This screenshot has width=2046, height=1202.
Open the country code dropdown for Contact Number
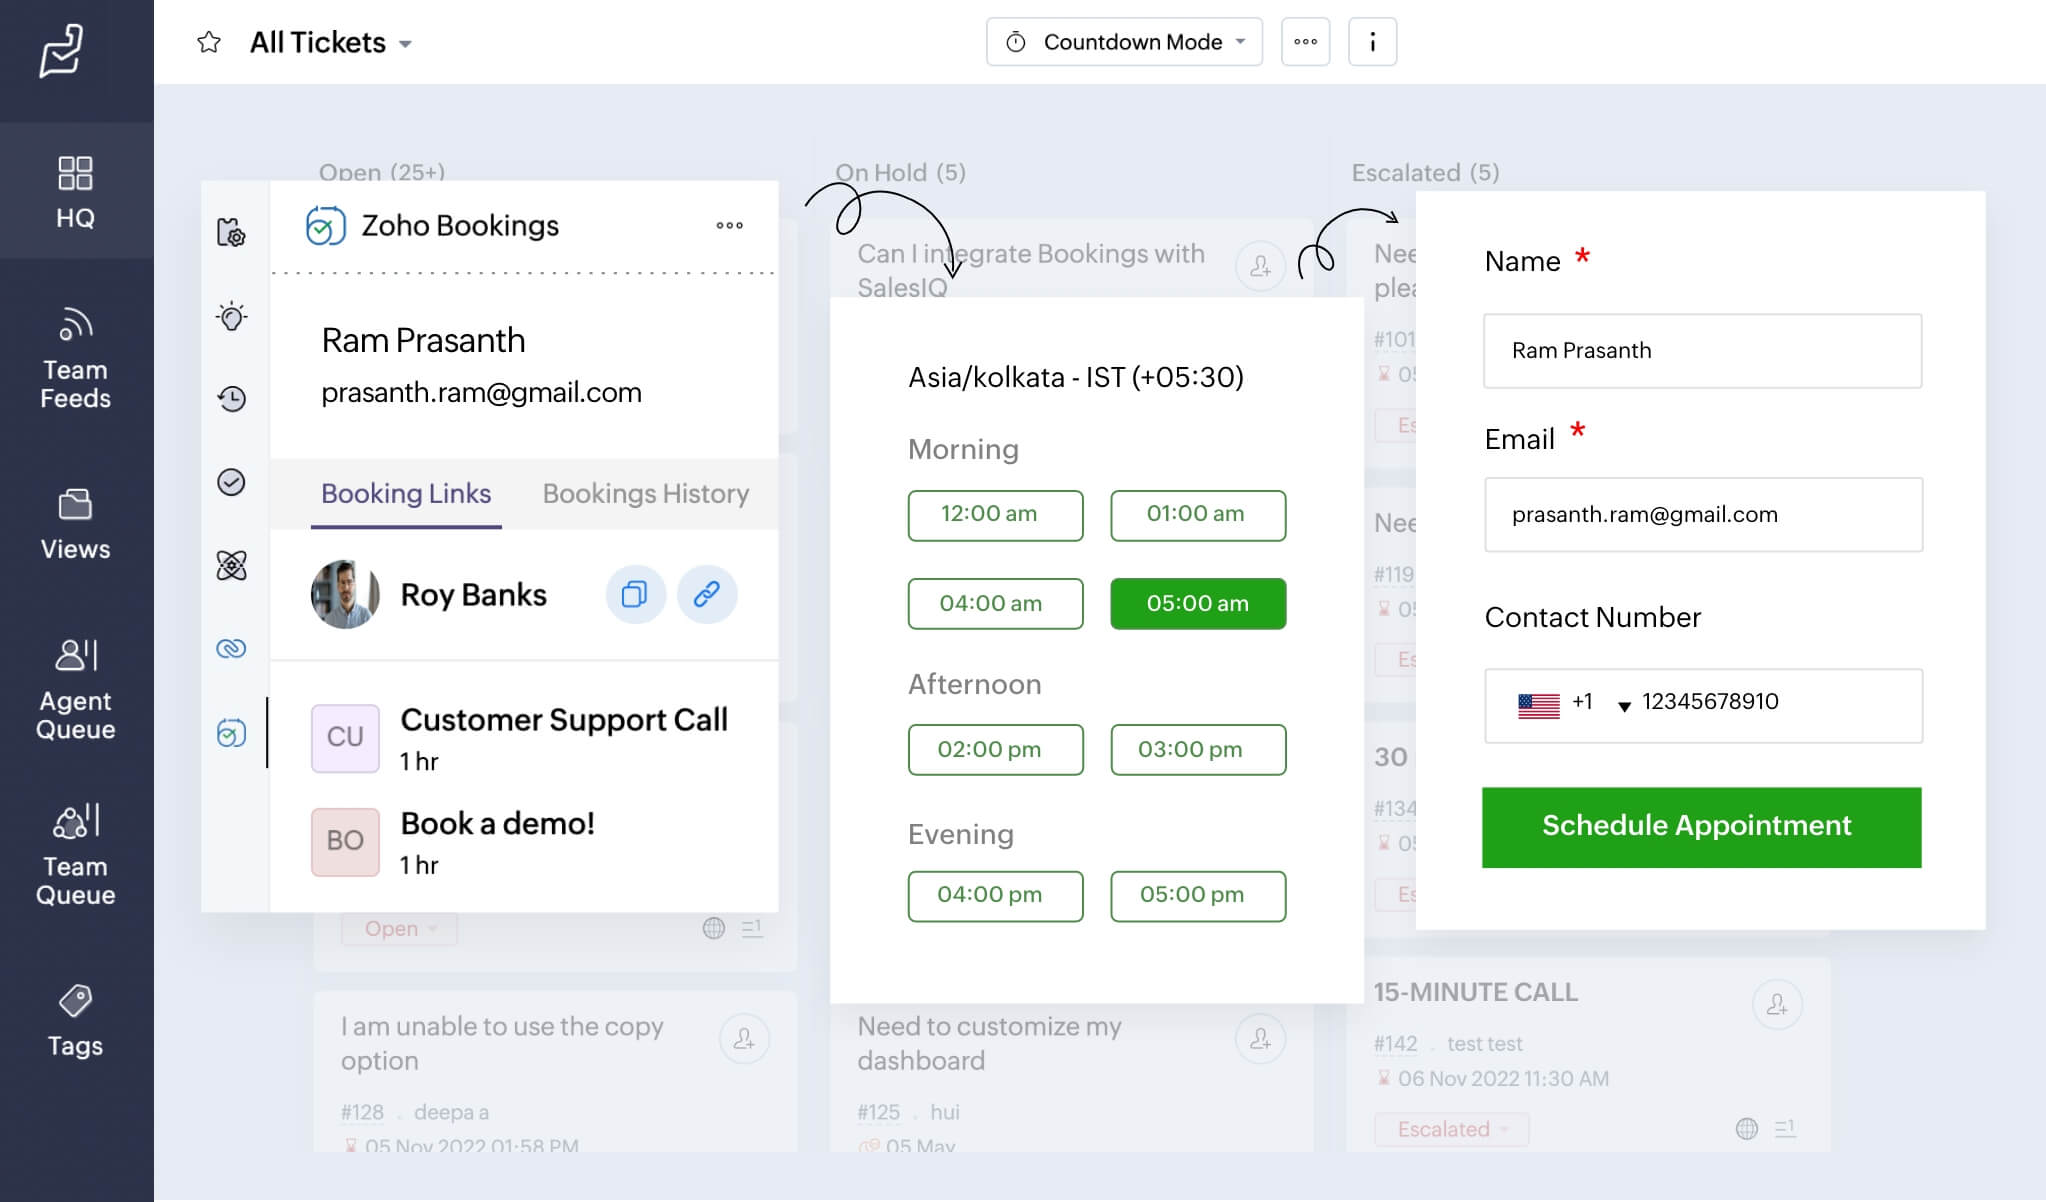click(x=1623, y=704)
